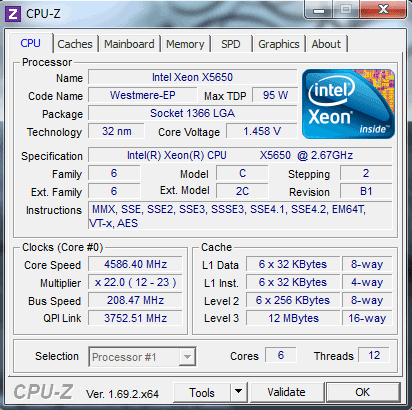Click the Core Speed value 4586.40 MHz
This screenshot has height=410, width=412.
tap(135, 264)
